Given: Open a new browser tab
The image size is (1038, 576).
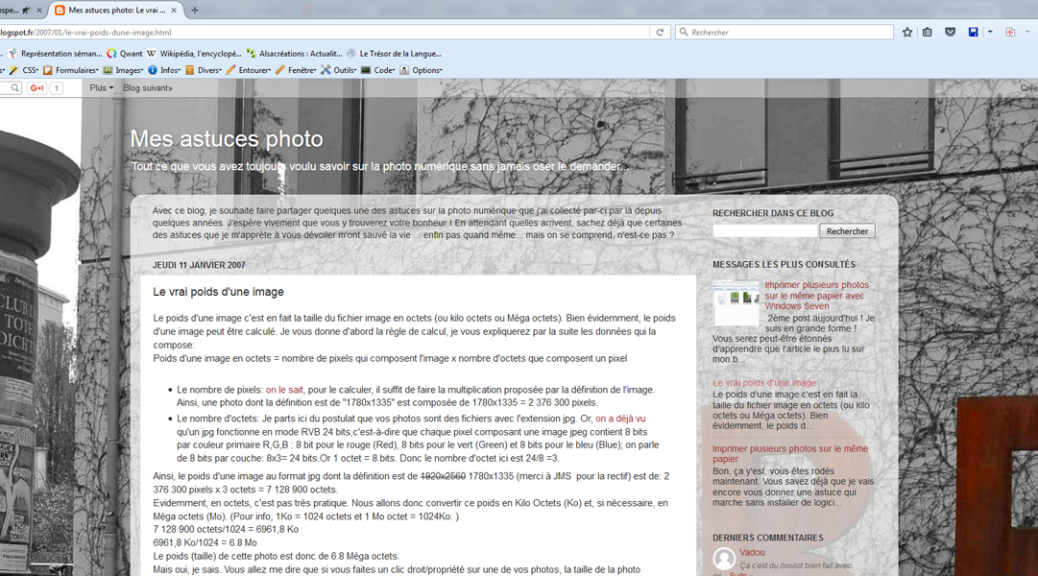Looking at the screenshot, I should click(x=194, y=10).
